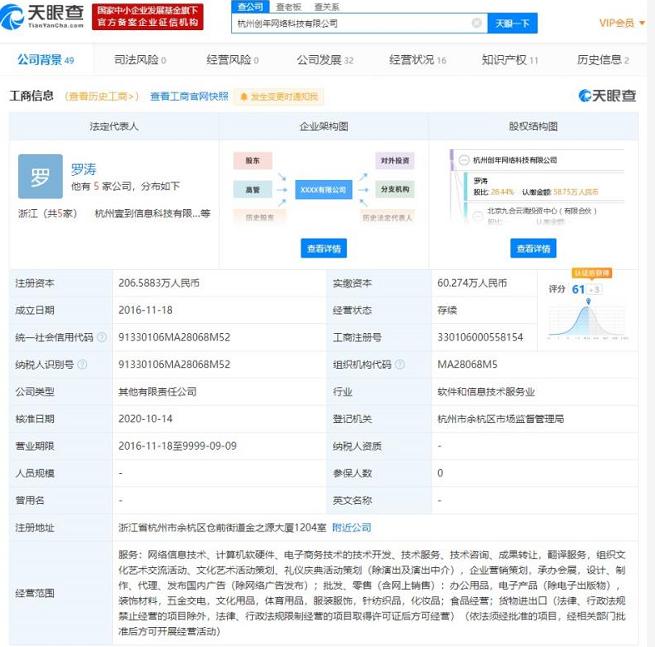655x647 pixels.
Task: Click 历史法定代表人 box in structure diagram
Action: coord(387,217)
